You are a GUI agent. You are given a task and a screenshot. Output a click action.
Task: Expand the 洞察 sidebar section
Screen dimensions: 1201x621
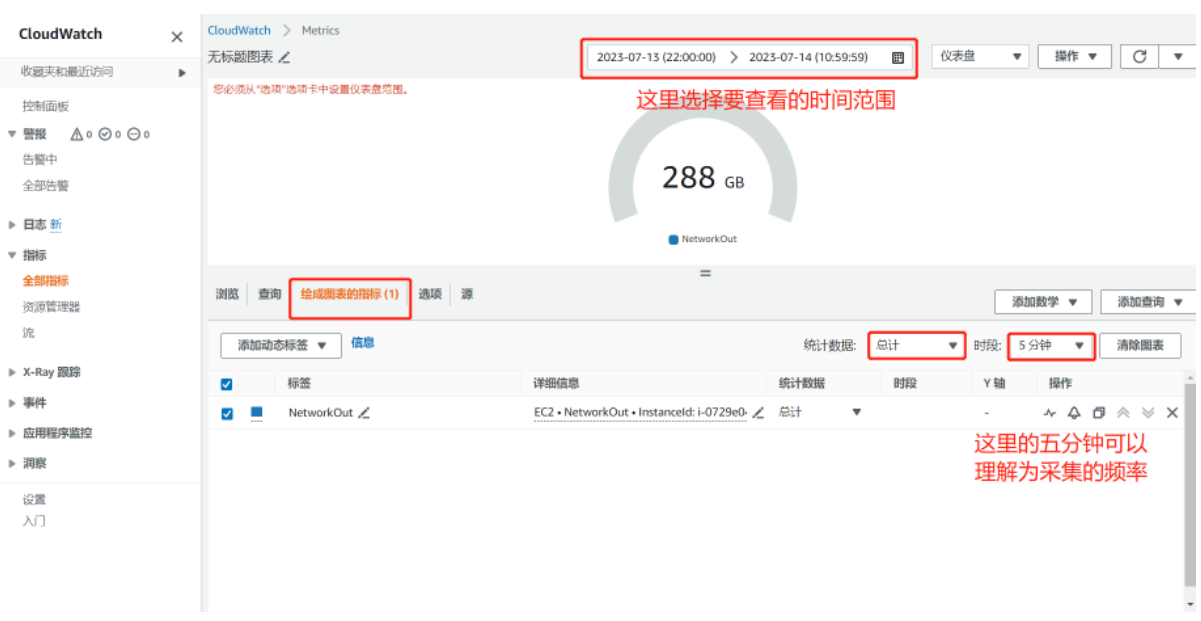[12, 463]
